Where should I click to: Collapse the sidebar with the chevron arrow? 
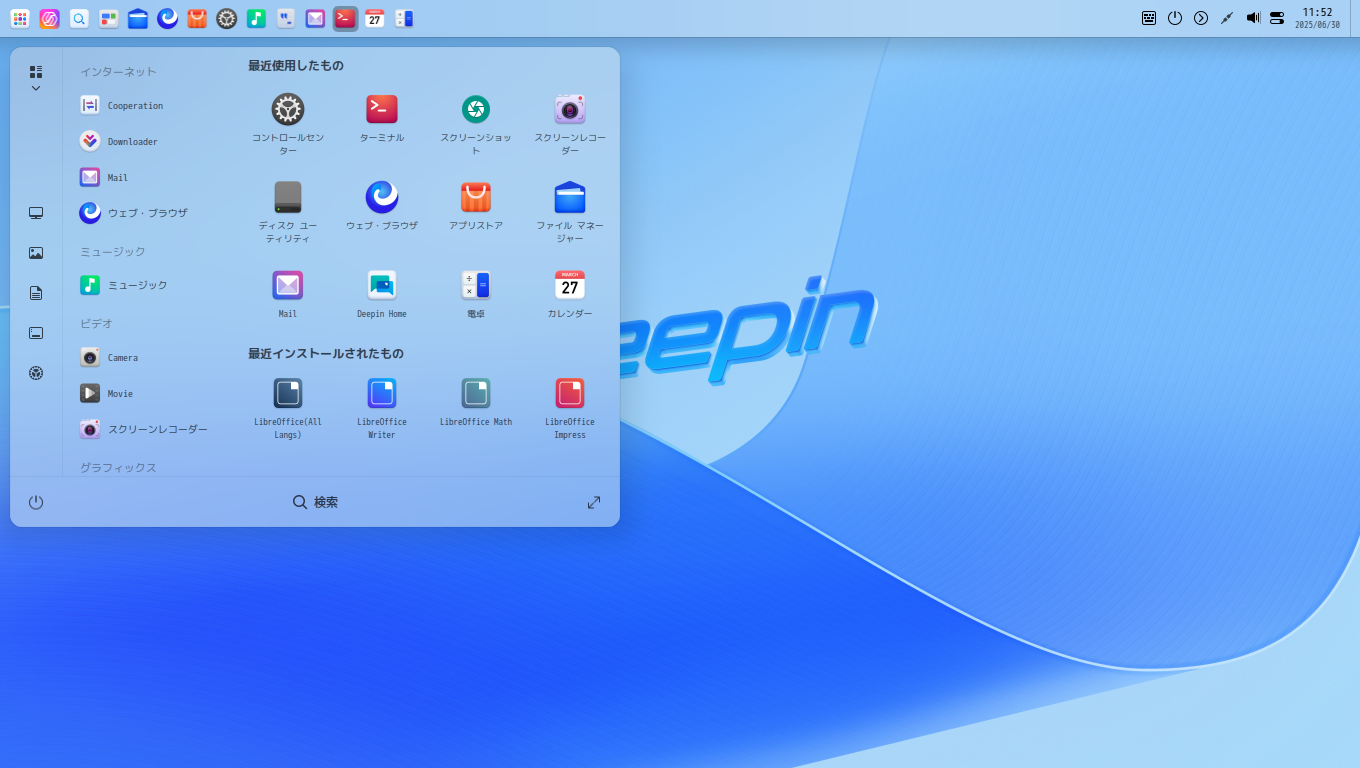35,88
